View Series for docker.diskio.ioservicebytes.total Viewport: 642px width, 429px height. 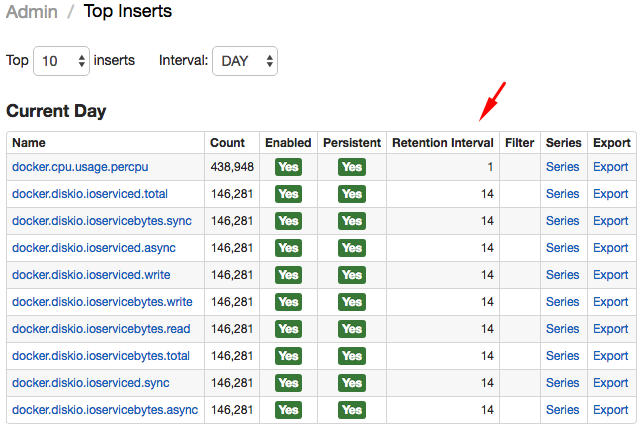click(x=563, y=356)
